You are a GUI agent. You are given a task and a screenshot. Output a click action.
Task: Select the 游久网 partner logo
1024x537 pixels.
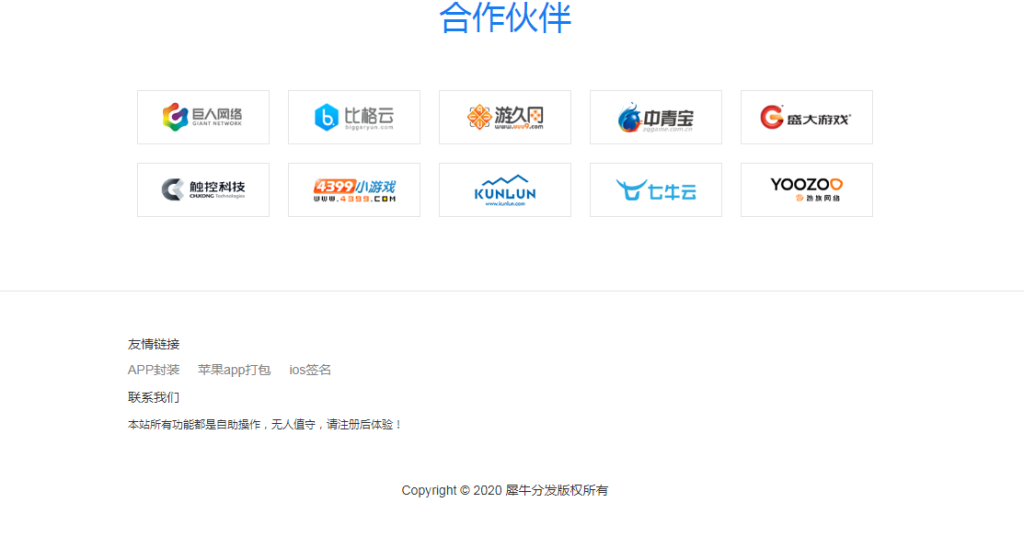point(505,117)
